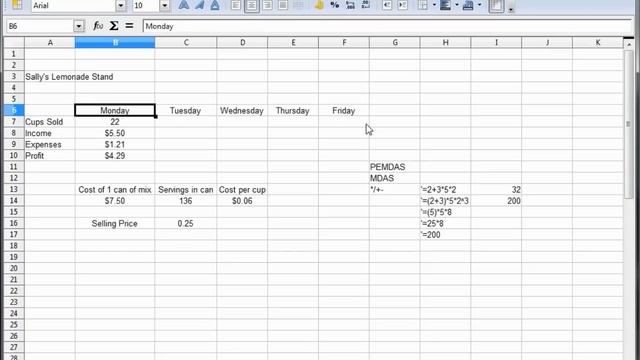Select column B header
Viewport: 640px width, 360px height.
click(x=115, y=42)
